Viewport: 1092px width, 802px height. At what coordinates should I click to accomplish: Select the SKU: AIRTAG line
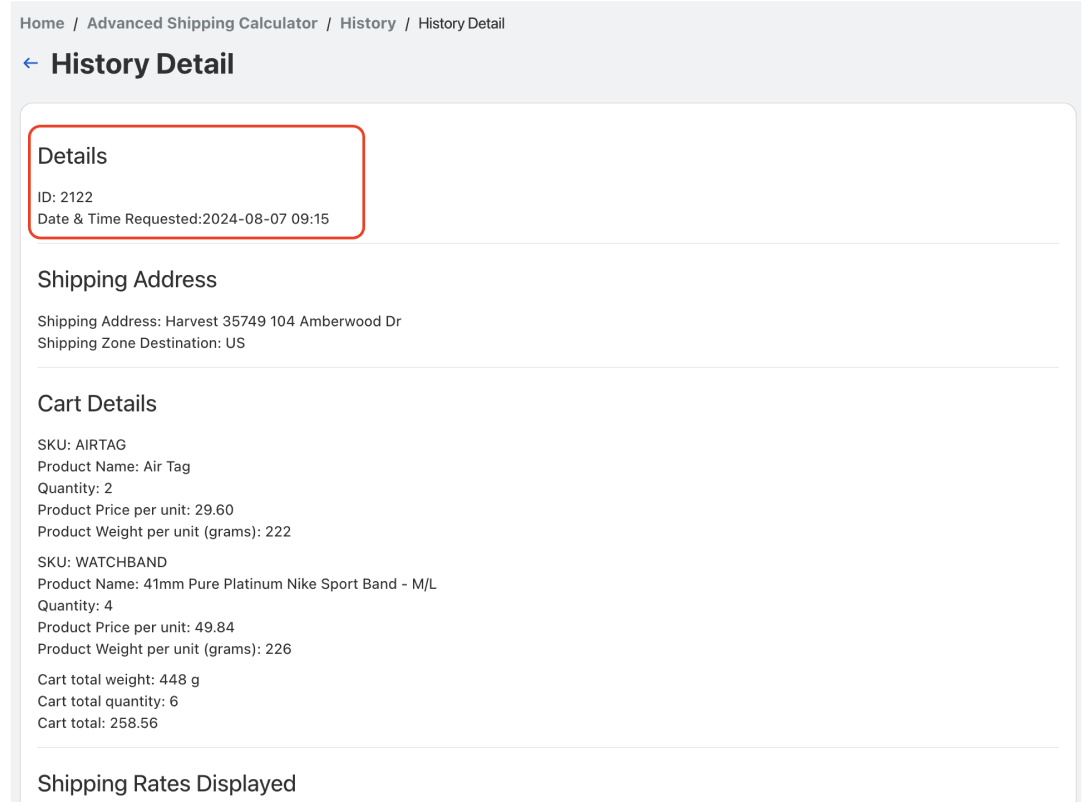[x=82, y=444]
